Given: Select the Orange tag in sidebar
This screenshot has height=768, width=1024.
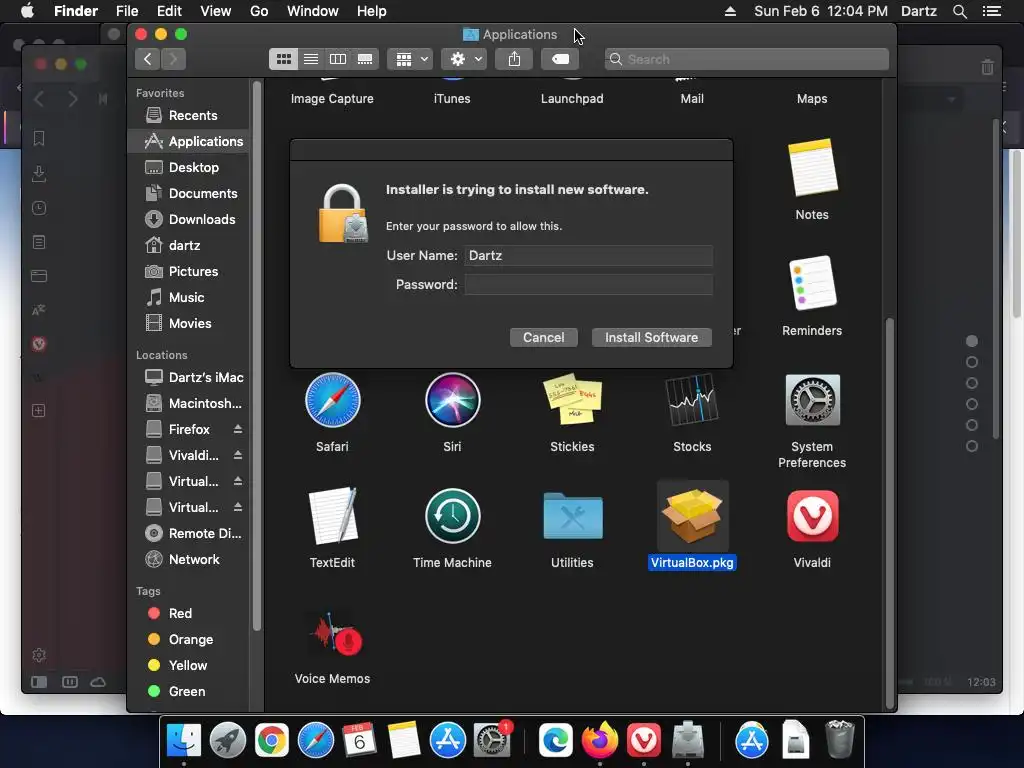Looking at the screenshot, I should pyautogui.click(x=188, y=639).
